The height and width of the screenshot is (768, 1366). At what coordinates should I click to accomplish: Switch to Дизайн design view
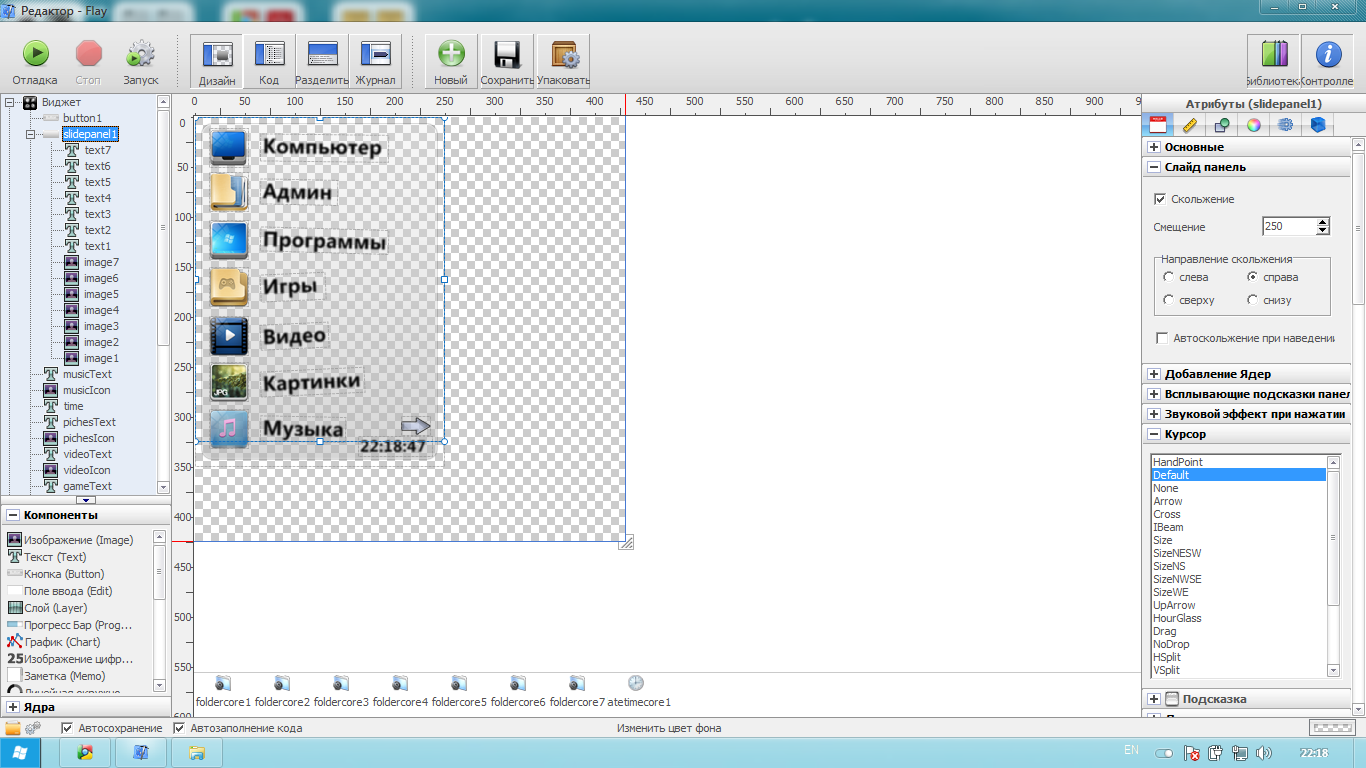click(217, 55)
